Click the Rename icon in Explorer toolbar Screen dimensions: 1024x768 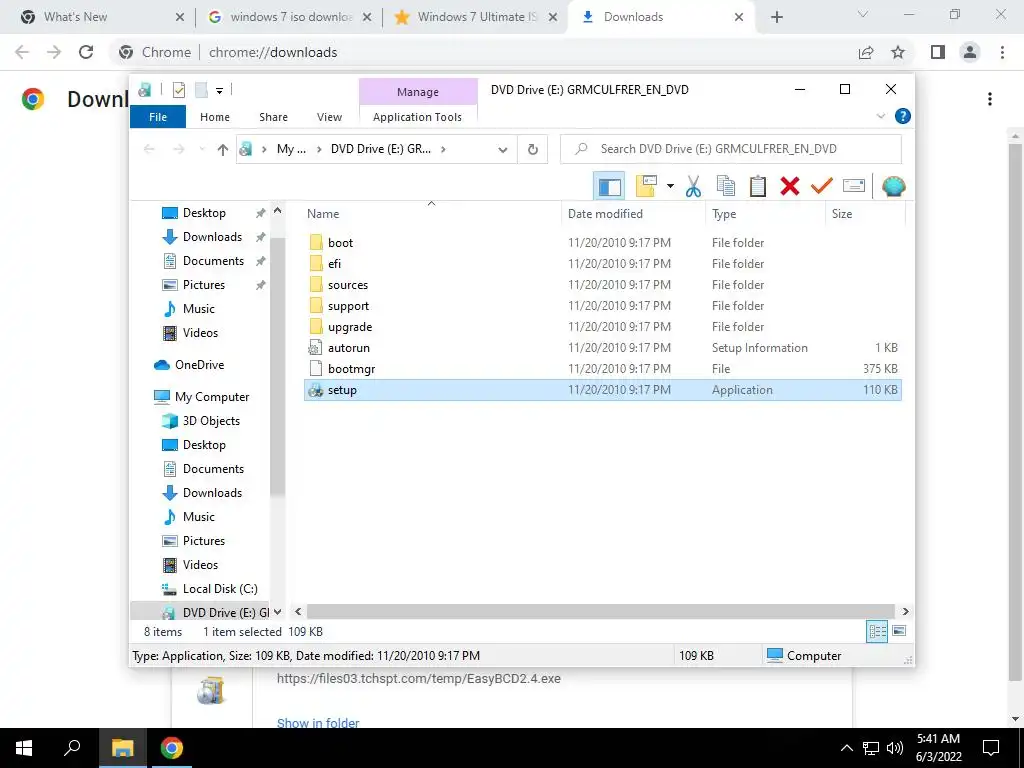(x=854, y=186)
